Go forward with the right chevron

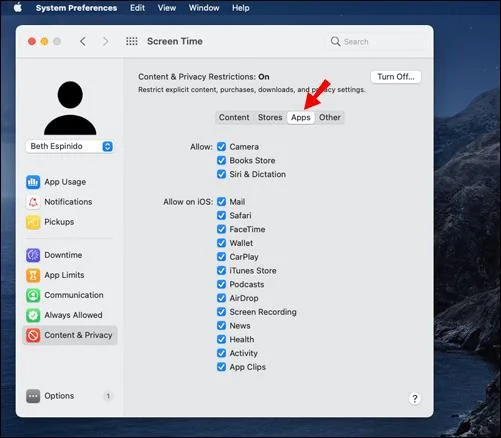coord(105,41)
